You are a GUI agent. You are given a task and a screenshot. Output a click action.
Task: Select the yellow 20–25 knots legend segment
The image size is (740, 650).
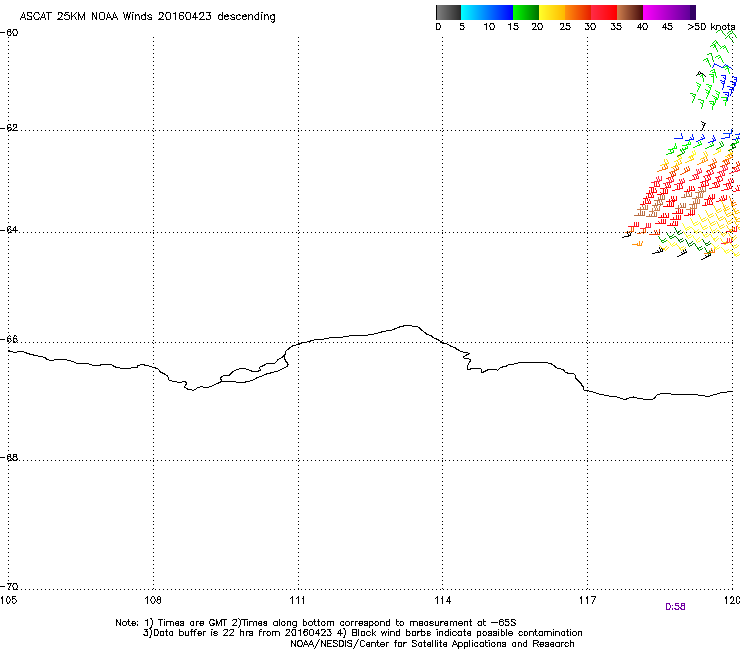click(x=552, y=12)
